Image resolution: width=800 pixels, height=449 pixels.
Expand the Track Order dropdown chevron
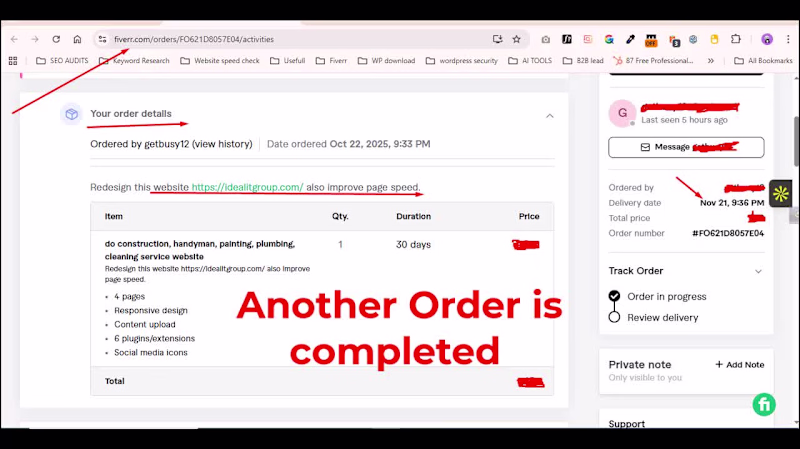click(758, 271)
